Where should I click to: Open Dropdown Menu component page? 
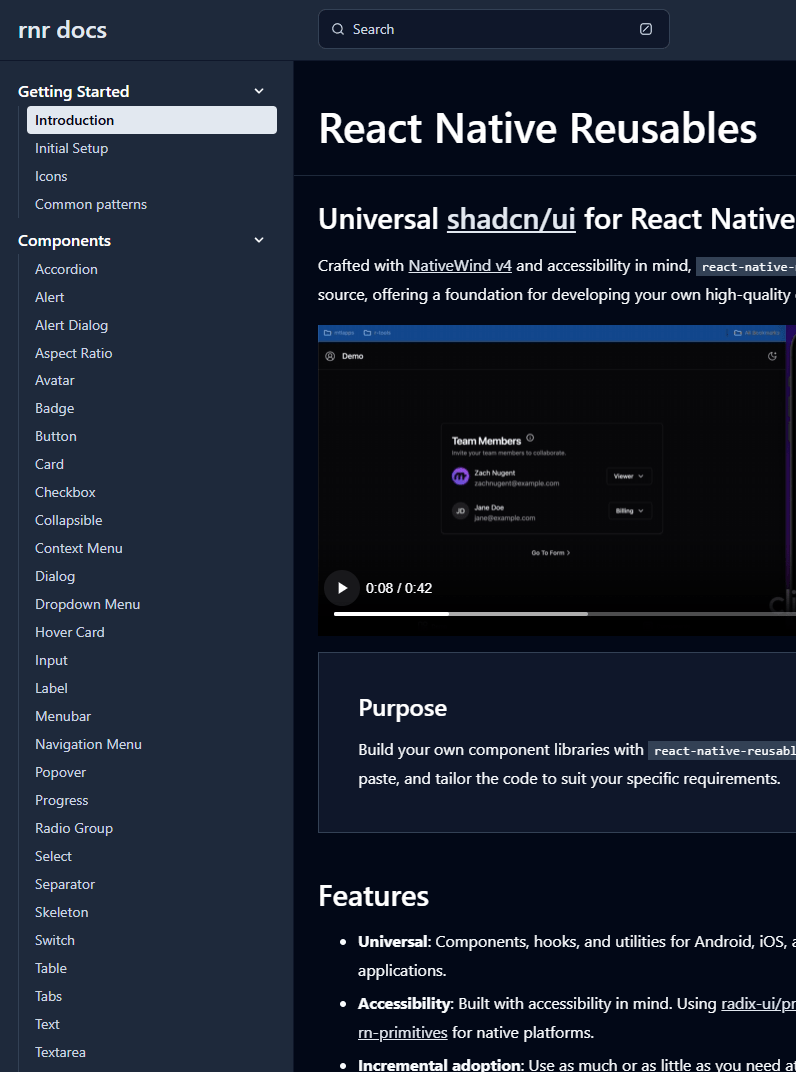pyautogui.click(x=88, y=604)
